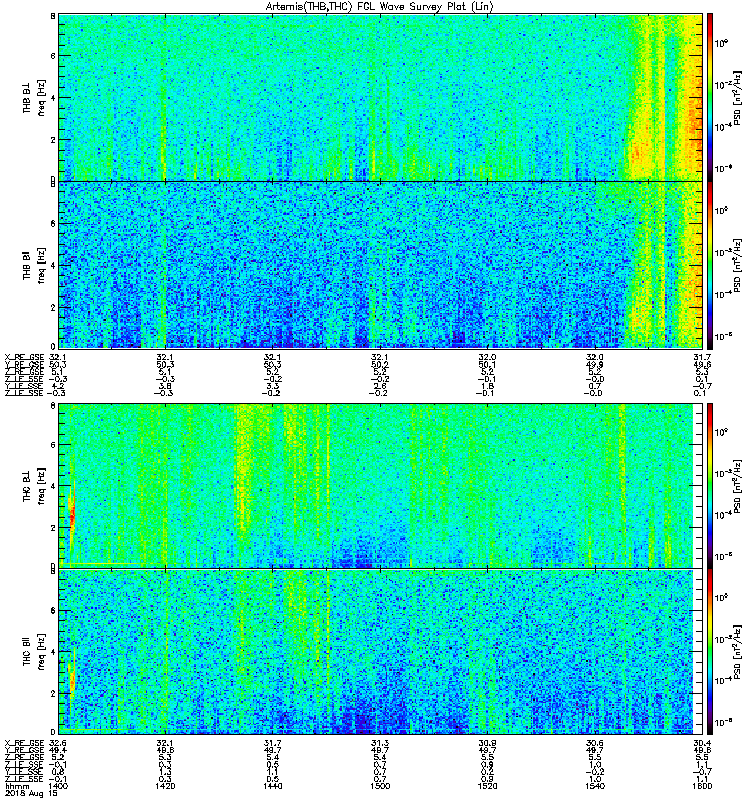Click the THB B∥ spectrogram panel

[381, 265]
